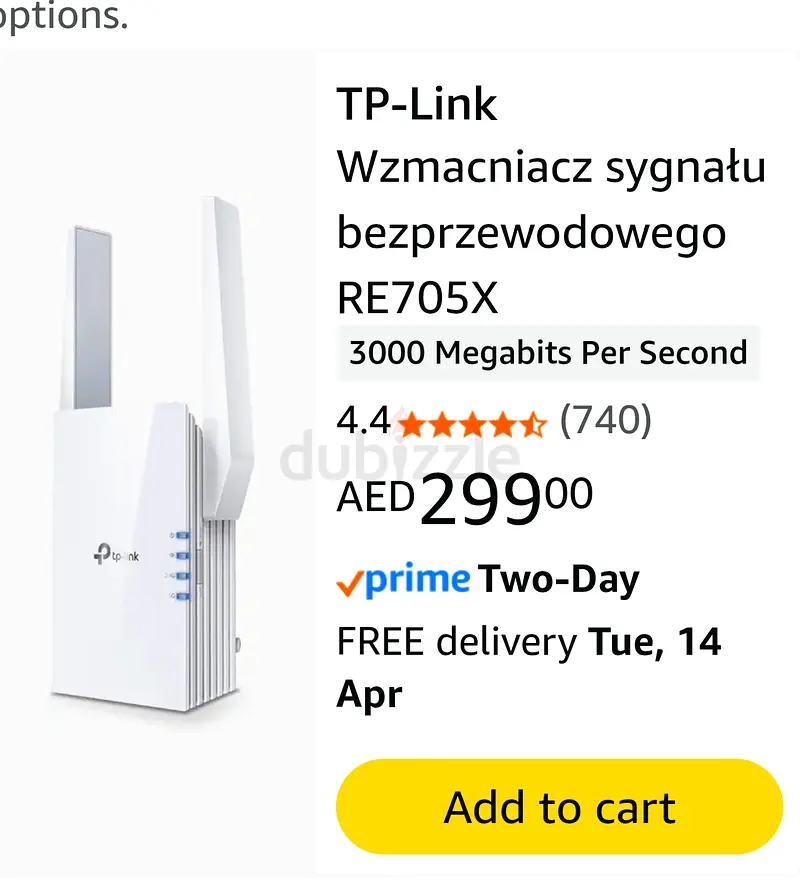800x886 pixels.
Task: Click the TP-Link brand name heading
Action: pos(417,105)
